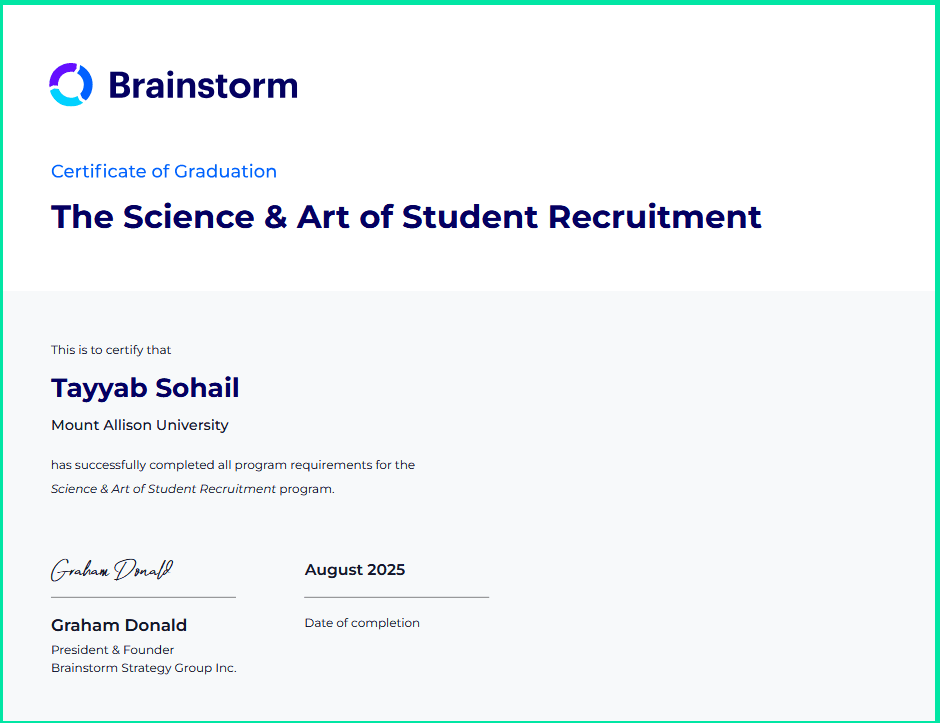This screenshot has width=940, height=723.
Task: Click the handwritten Graham Donald signature
Action: tap(112, 570)
